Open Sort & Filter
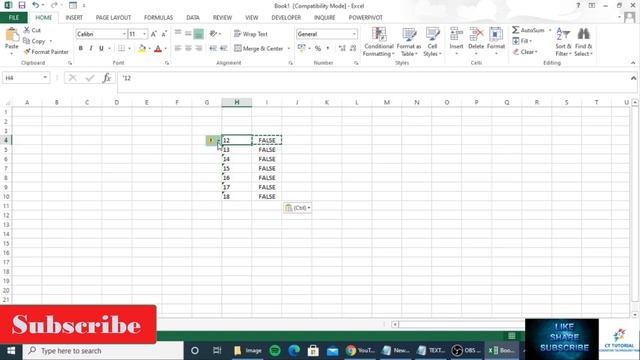The image size is (640, 360). coord(563,42)
